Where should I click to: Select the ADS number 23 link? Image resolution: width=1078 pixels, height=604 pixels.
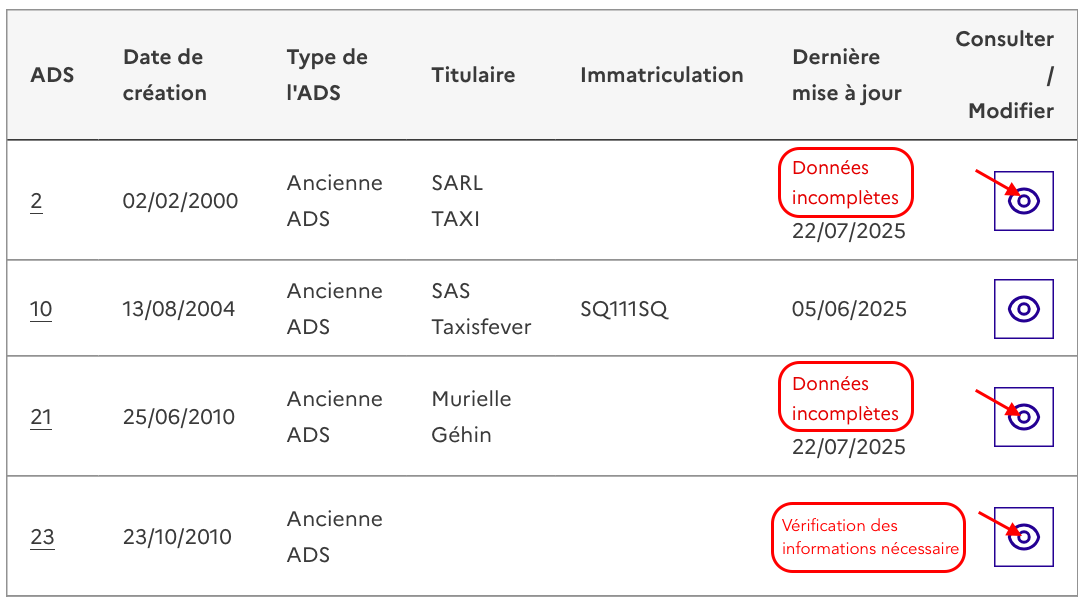42,537
